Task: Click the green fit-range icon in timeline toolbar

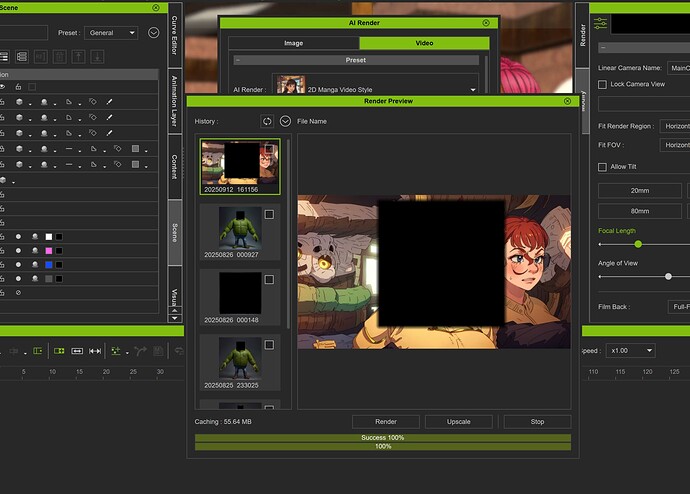Action: (59, 351)
